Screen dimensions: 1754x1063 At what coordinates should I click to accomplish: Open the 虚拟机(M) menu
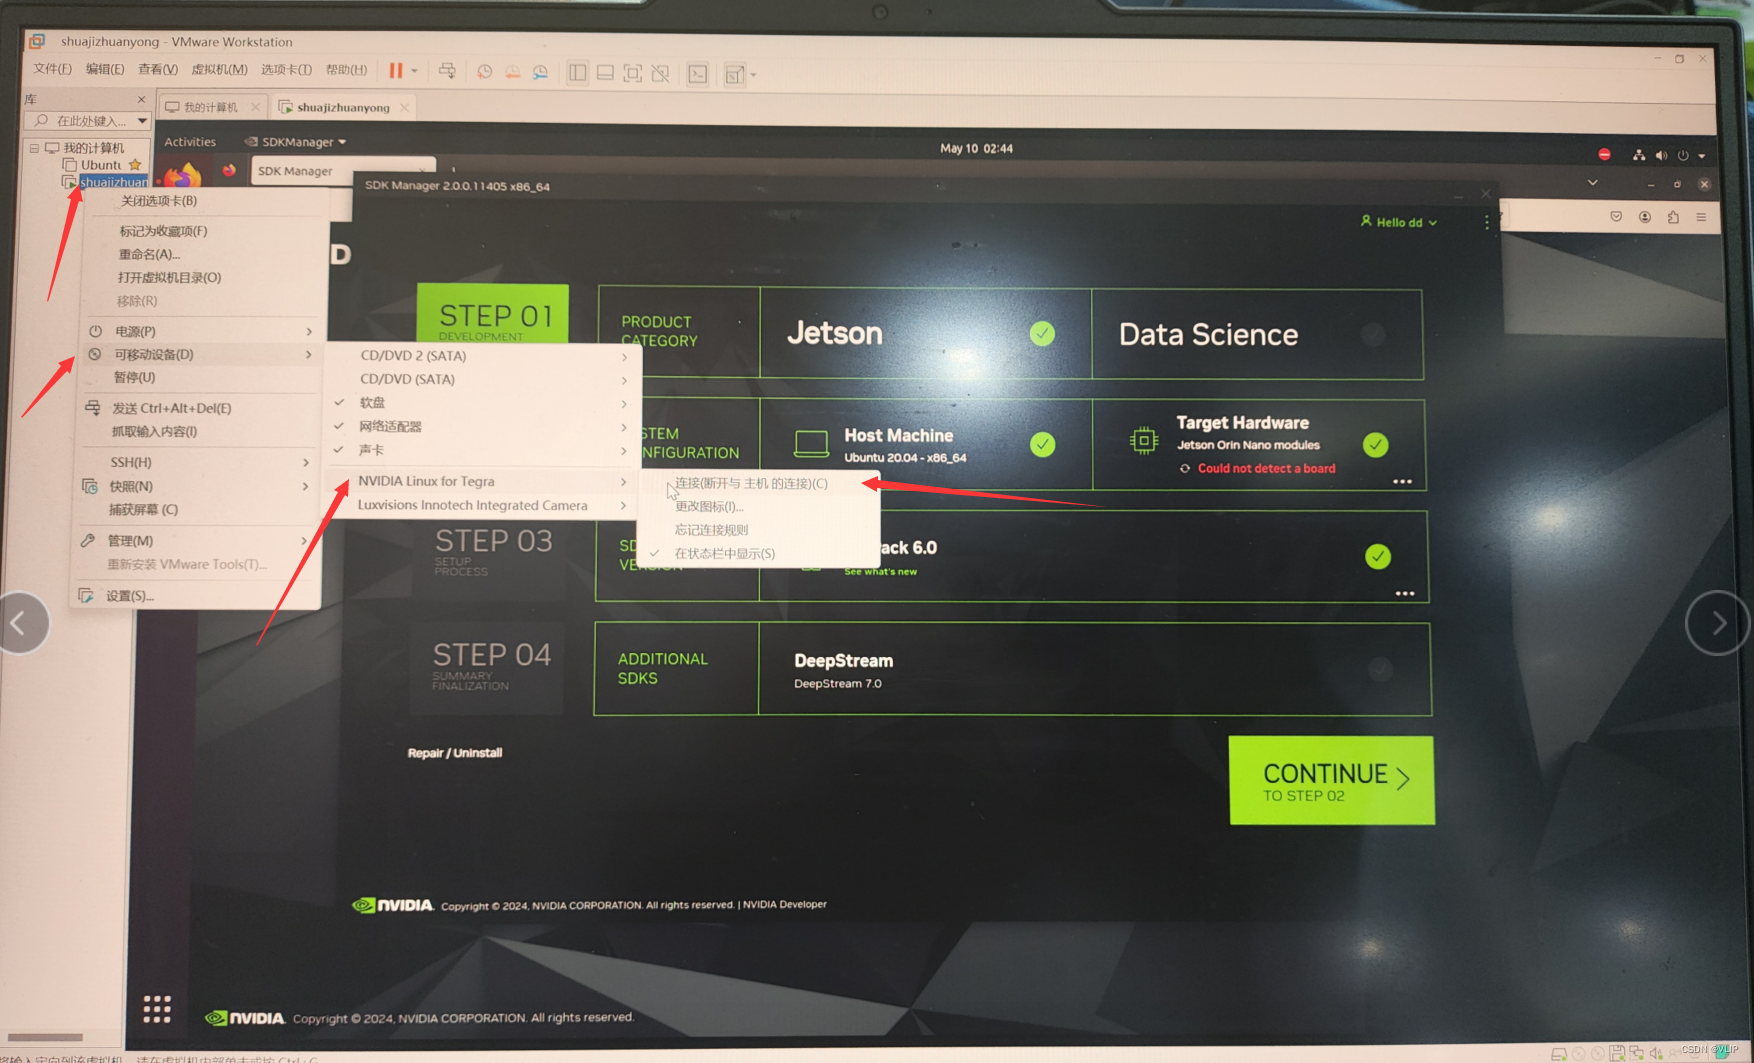point(219,69)
